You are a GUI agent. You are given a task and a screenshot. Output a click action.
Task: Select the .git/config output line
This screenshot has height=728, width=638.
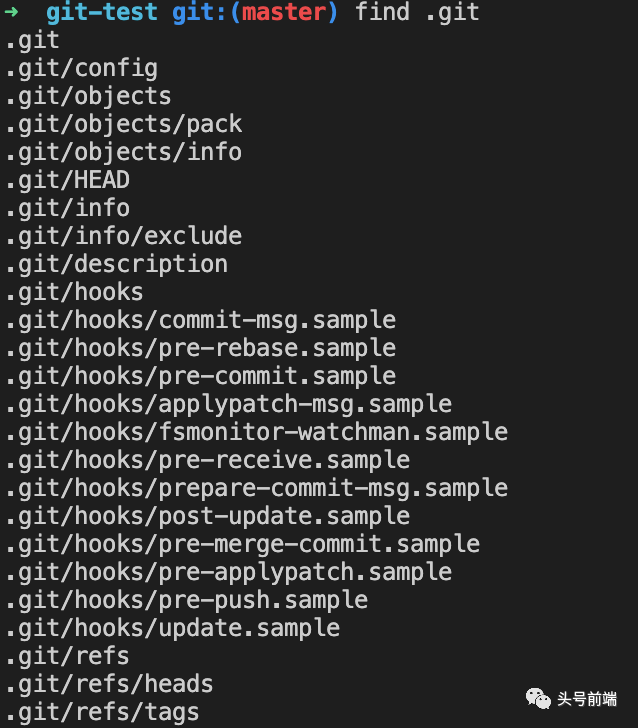82,69
